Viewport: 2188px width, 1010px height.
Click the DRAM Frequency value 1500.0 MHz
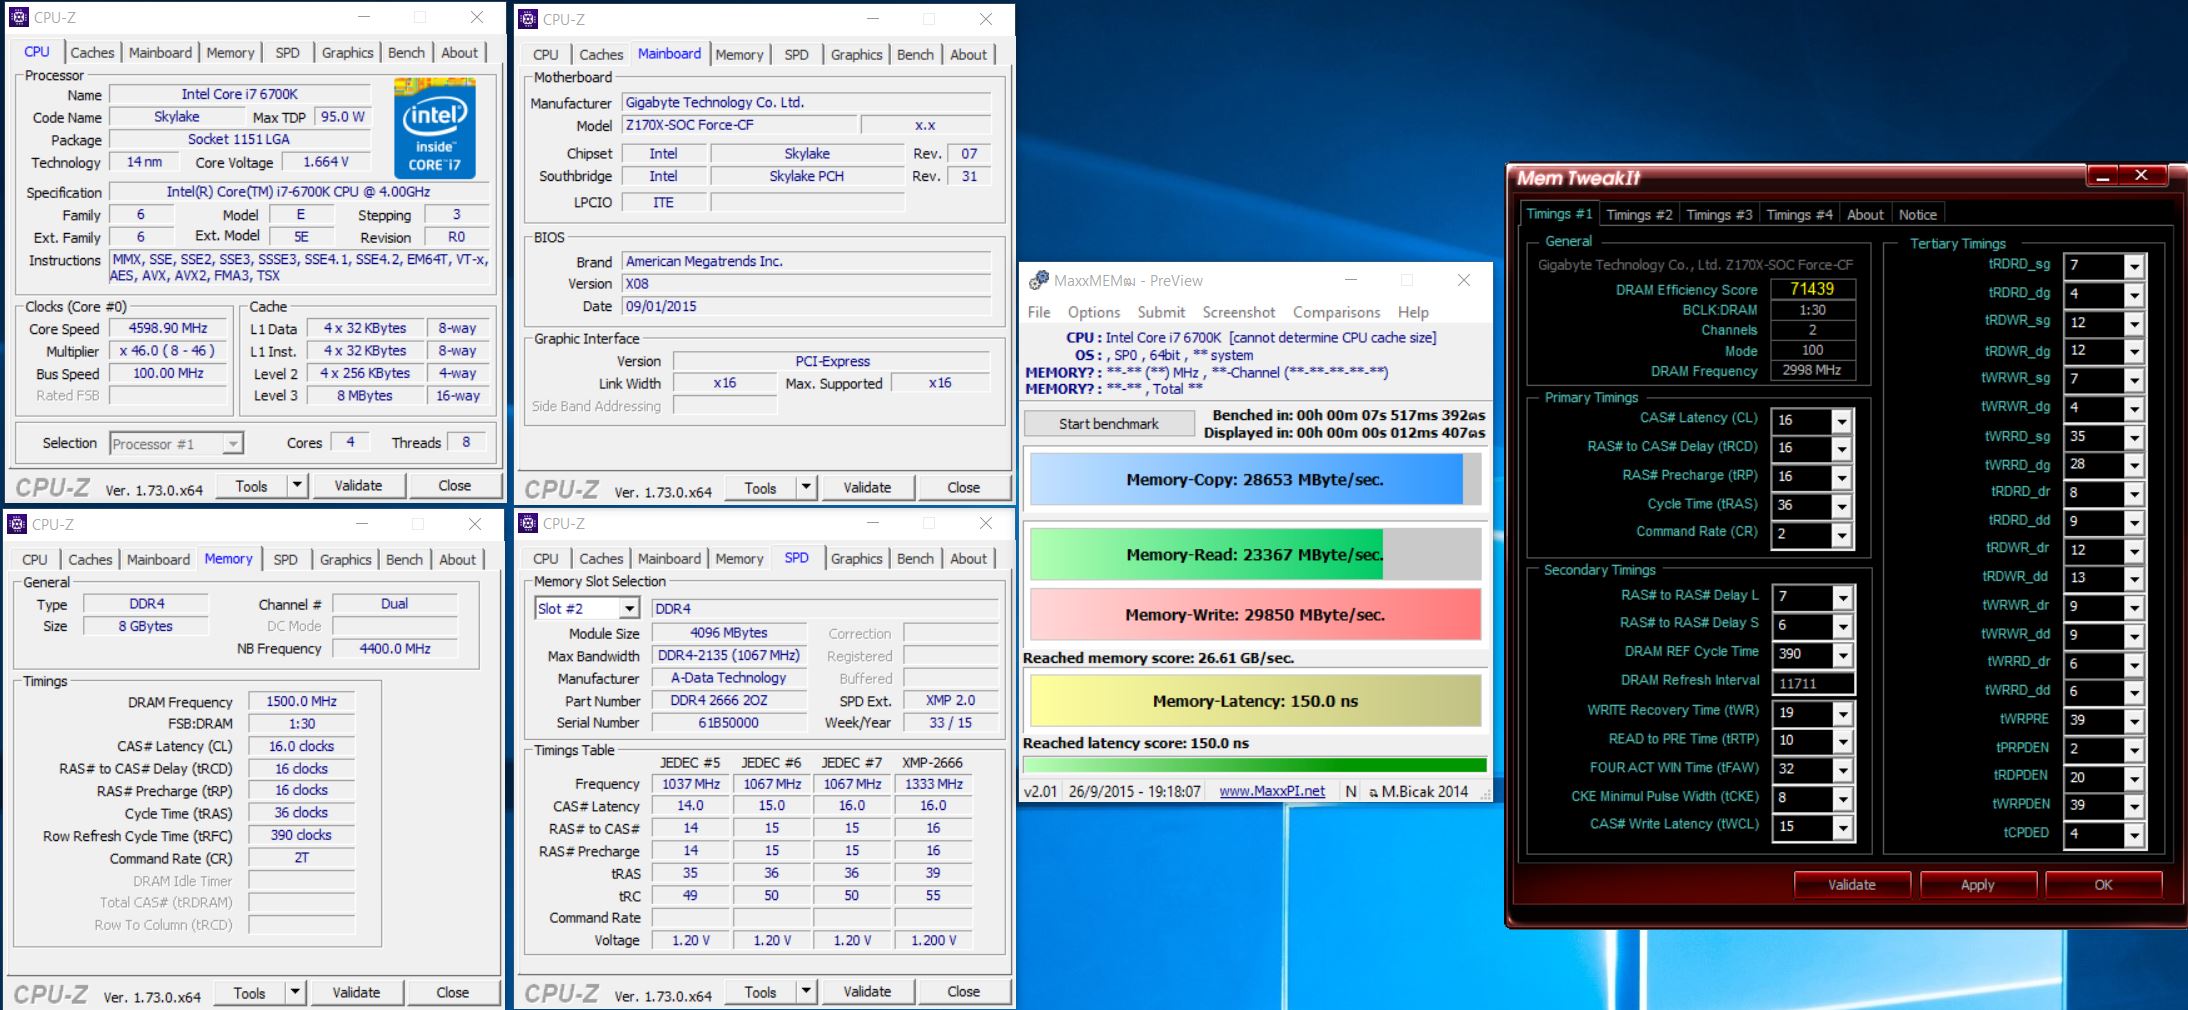click(301, 701)
